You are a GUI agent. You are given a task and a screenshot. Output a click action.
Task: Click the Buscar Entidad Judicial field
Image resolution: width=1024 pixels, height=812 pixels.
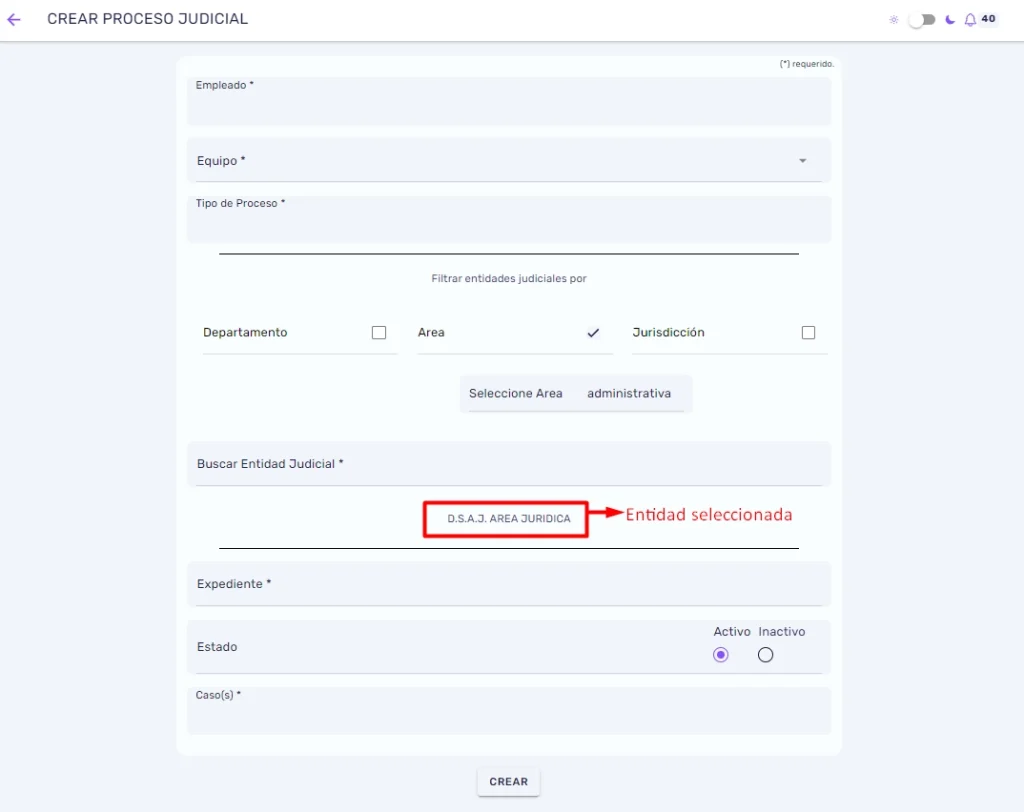point(509,464)
